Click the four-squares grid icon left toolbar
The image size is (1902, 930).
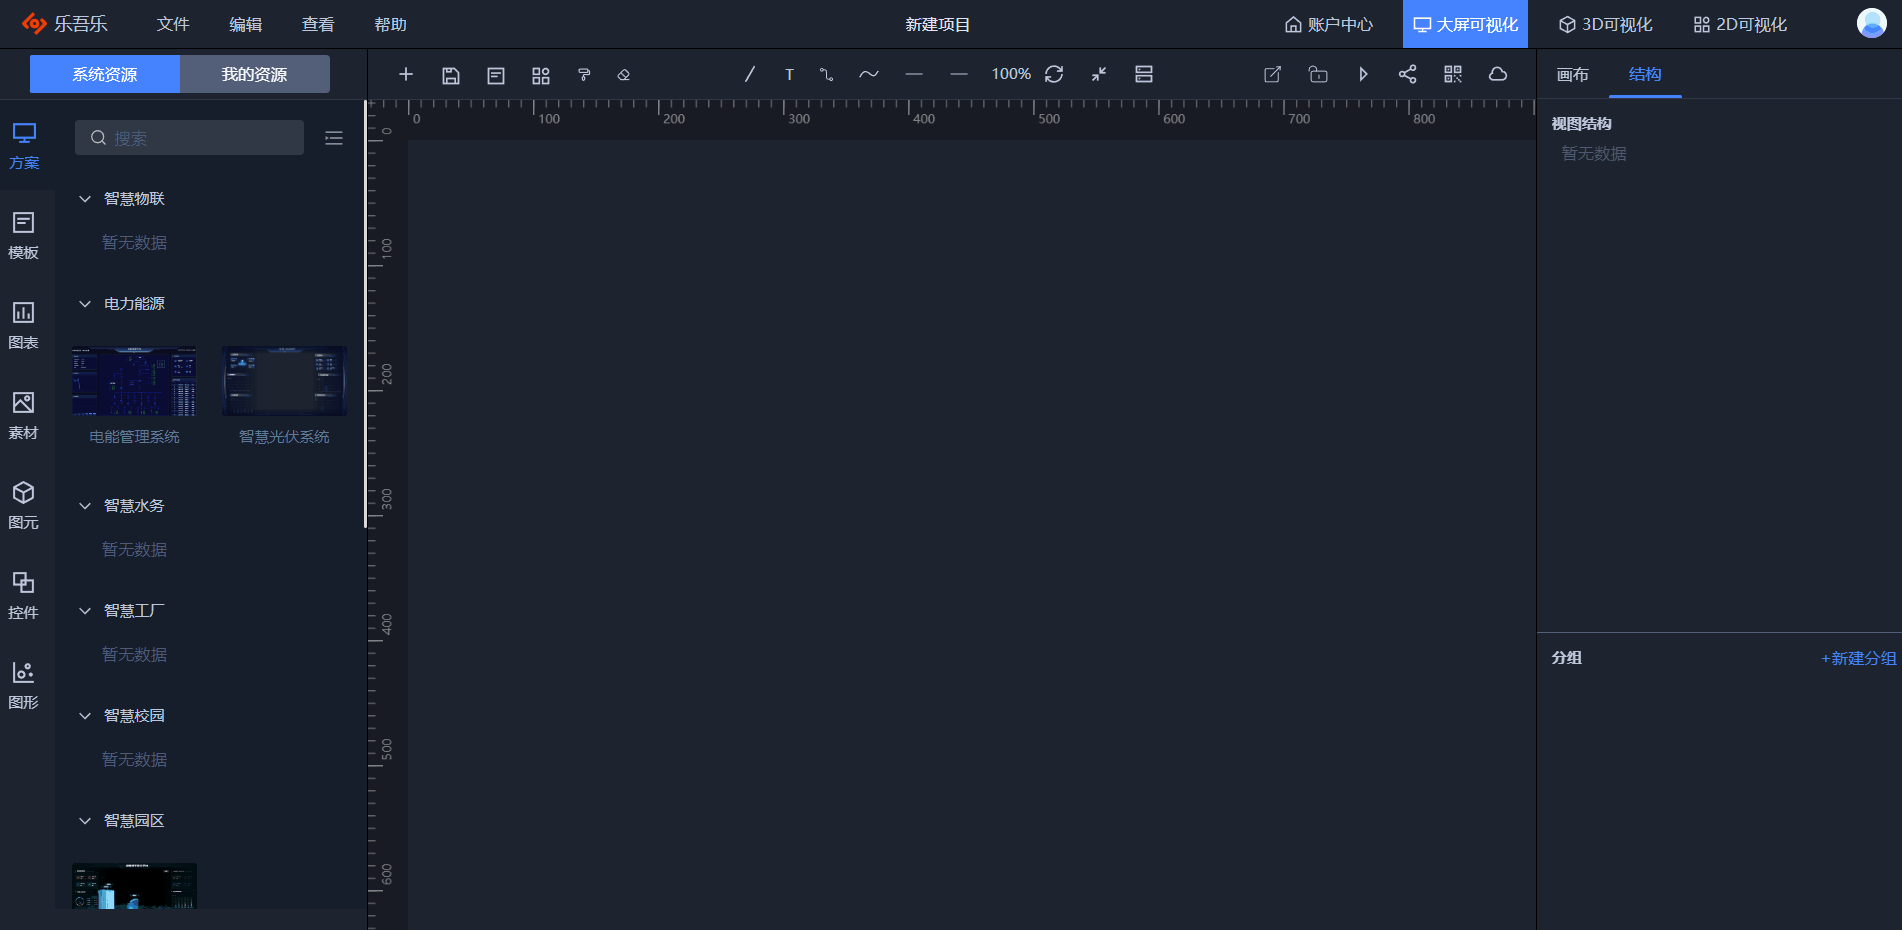pyautogui.click(x=541, y=75)
